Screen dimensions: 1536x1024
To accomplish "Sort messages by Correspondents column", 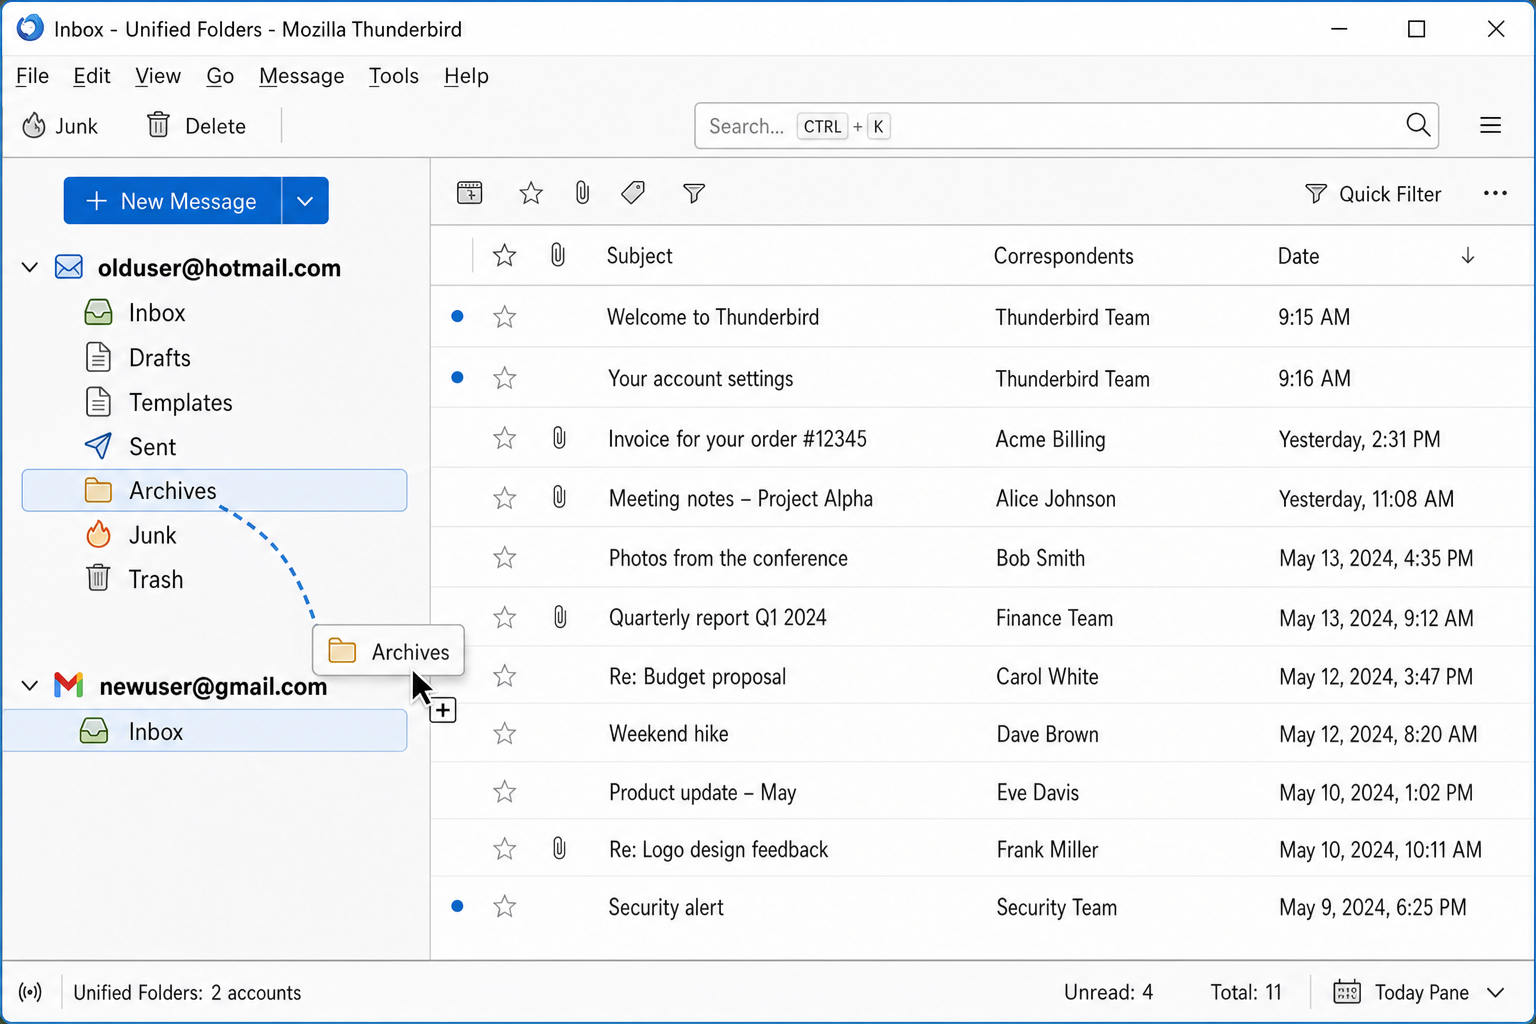I will tap(1063, 256).
